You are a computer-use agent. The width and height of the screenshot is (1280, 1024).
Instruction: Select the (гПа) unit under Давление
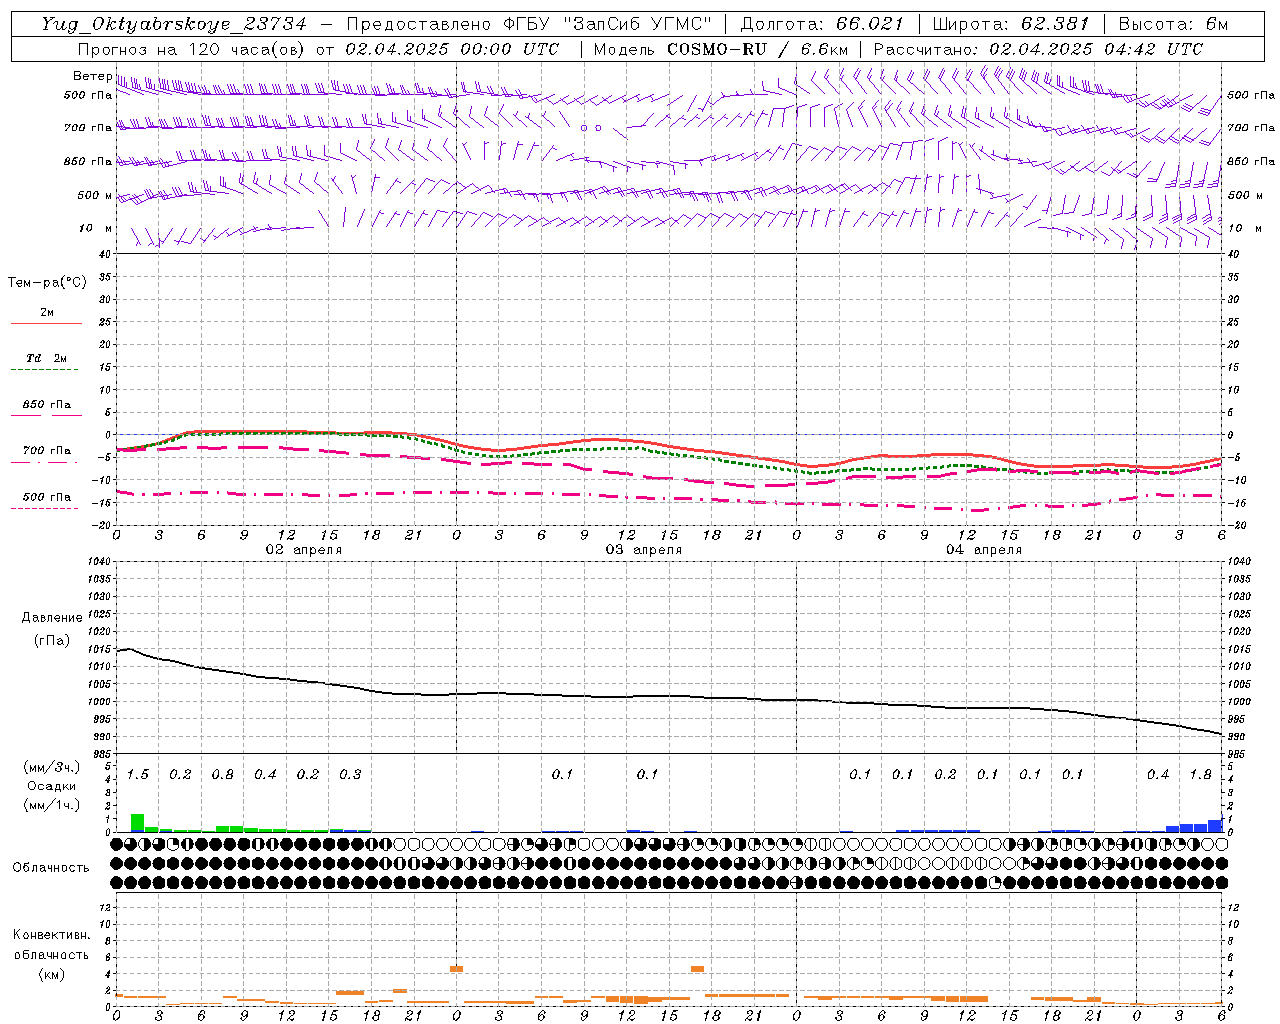[52, 641]
